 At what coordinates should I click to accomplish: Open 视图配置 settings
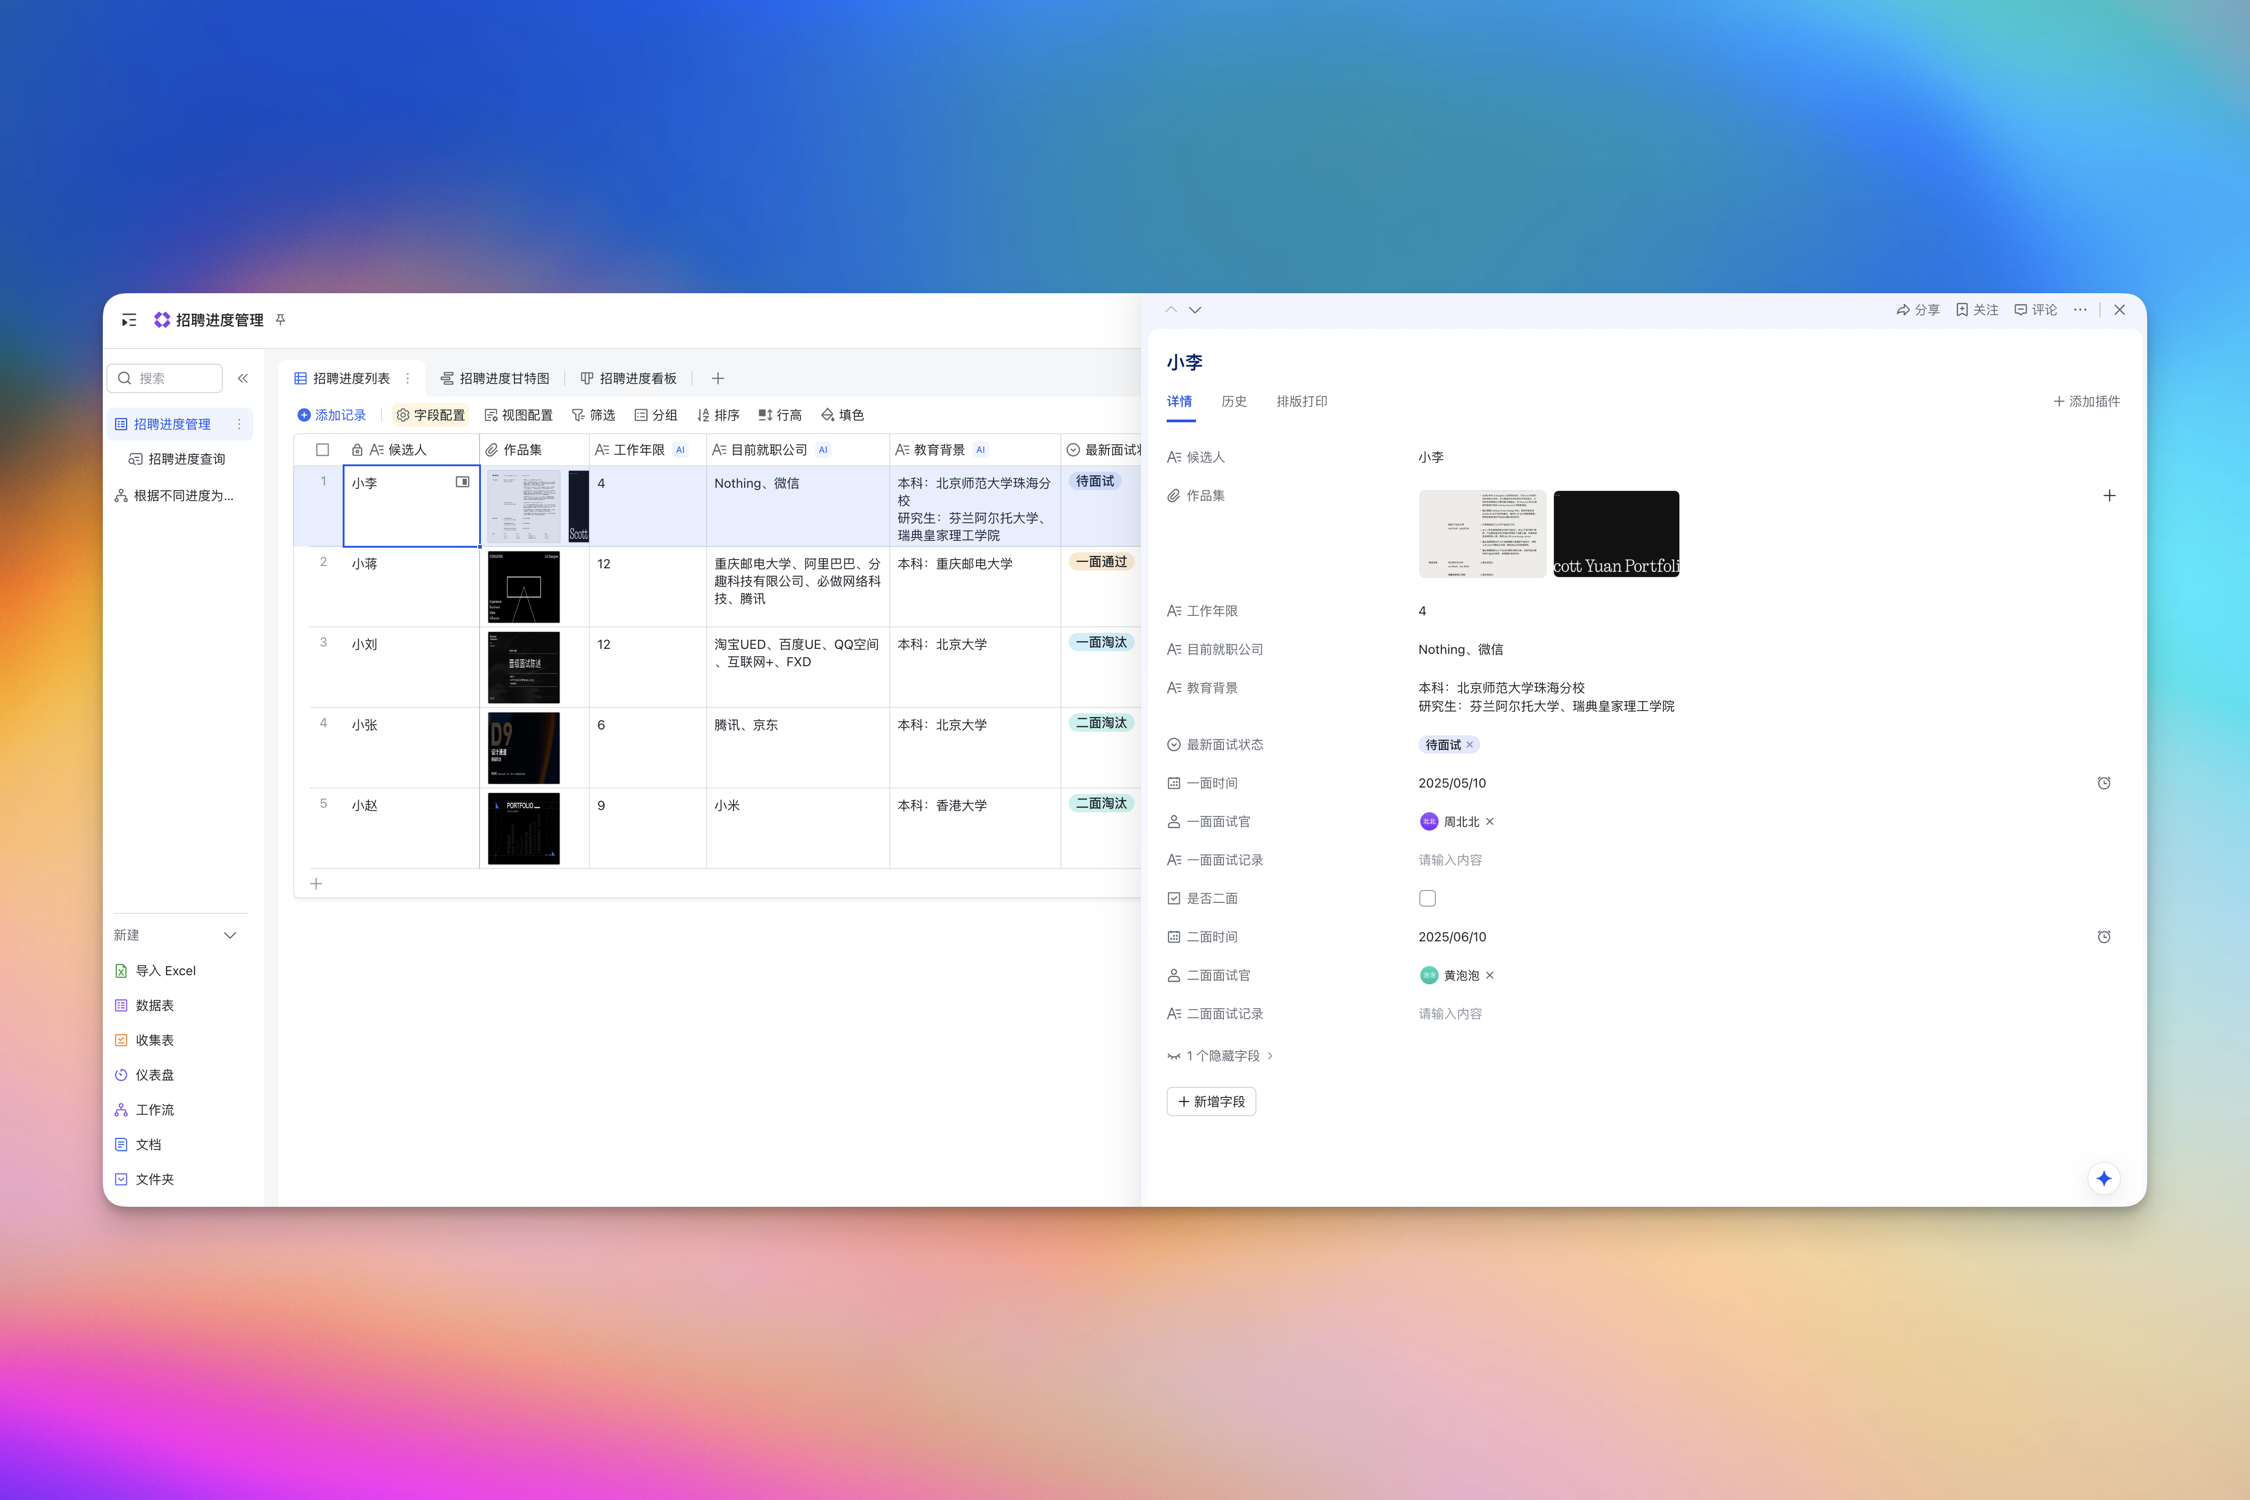click(x=519, y=415)
